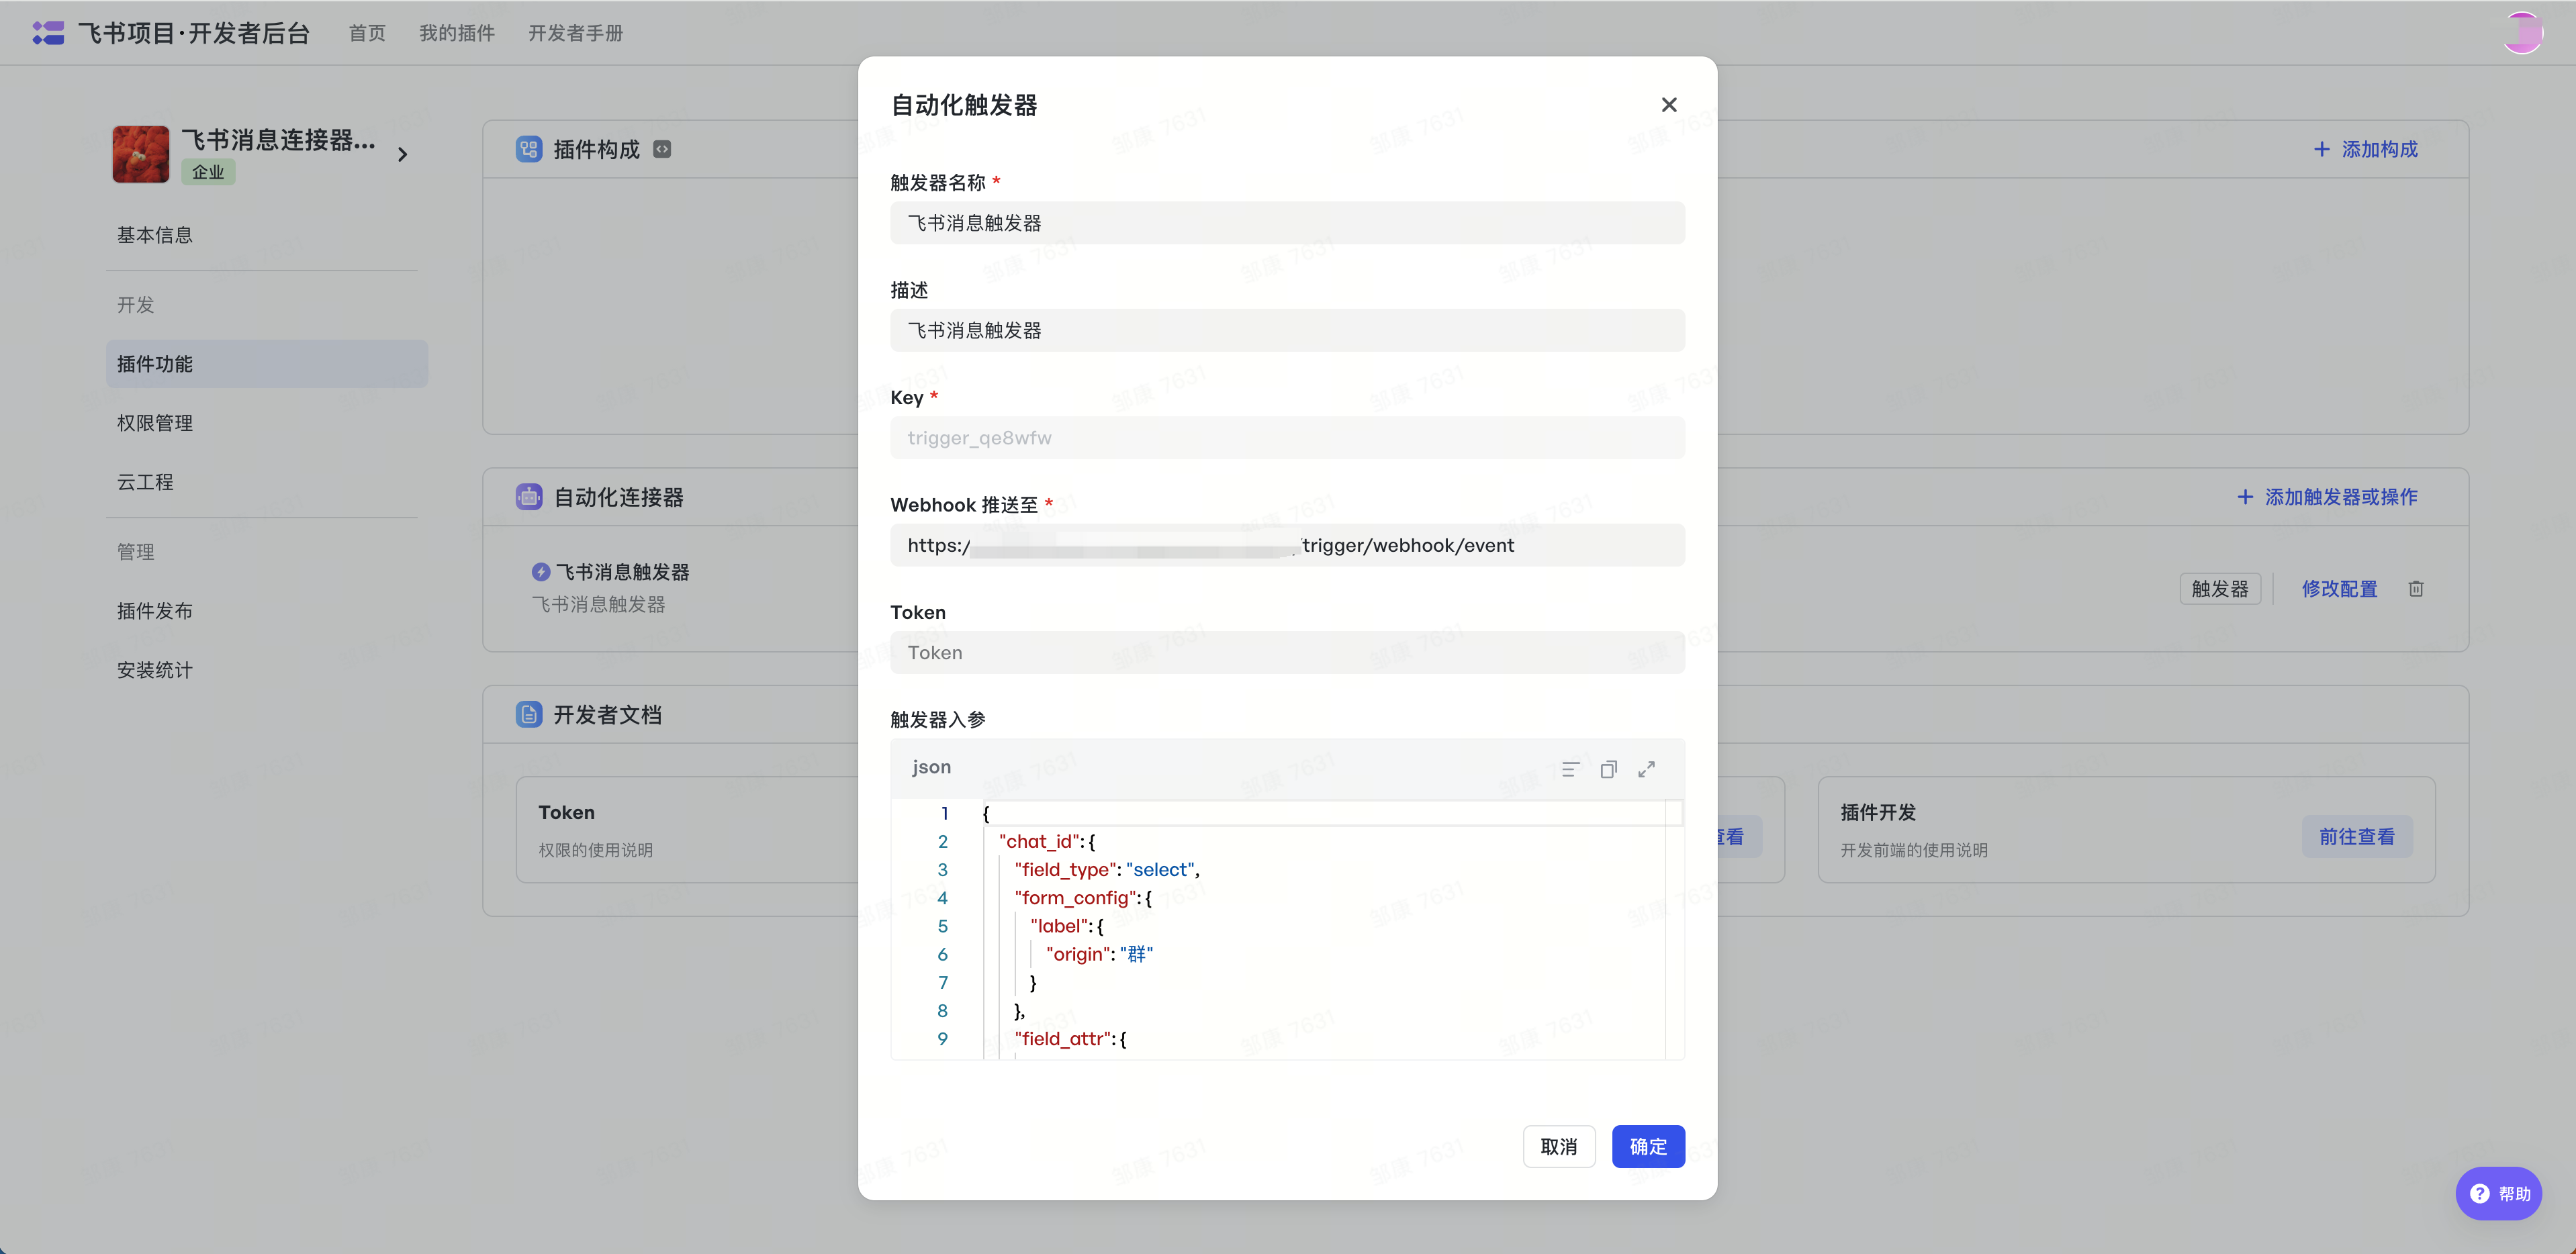Click 添加触发器或操作 link
Viewport: 2576px width, 1254px height.
(x=2327, y=497)
